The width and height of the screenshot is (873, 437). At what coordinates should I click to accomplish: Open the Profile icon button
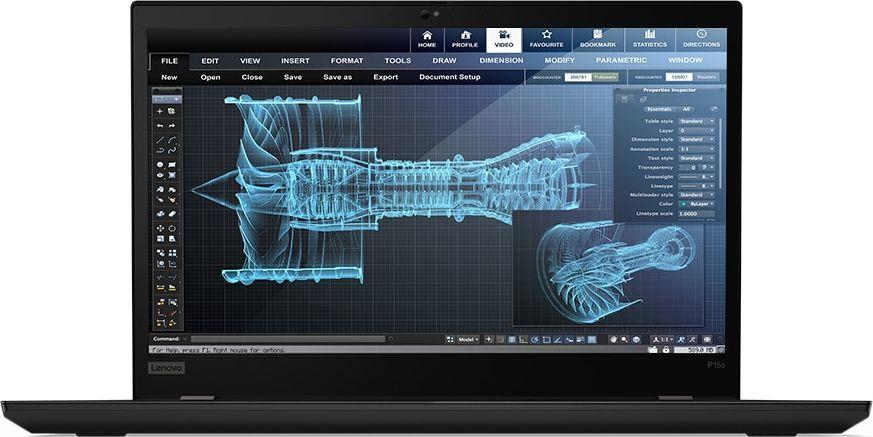(x=464, y=39)
